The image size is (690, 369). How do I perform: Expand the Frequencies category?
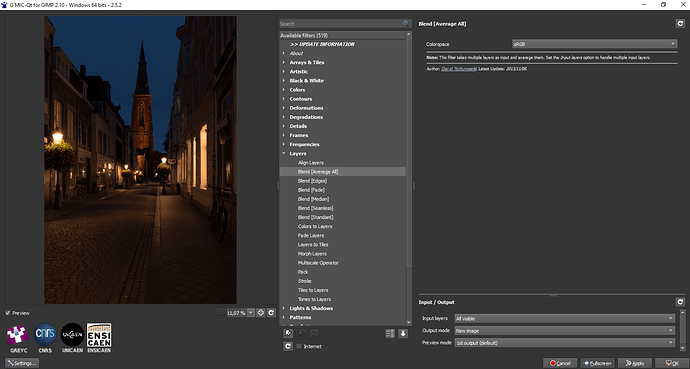(x=284, y=144)
